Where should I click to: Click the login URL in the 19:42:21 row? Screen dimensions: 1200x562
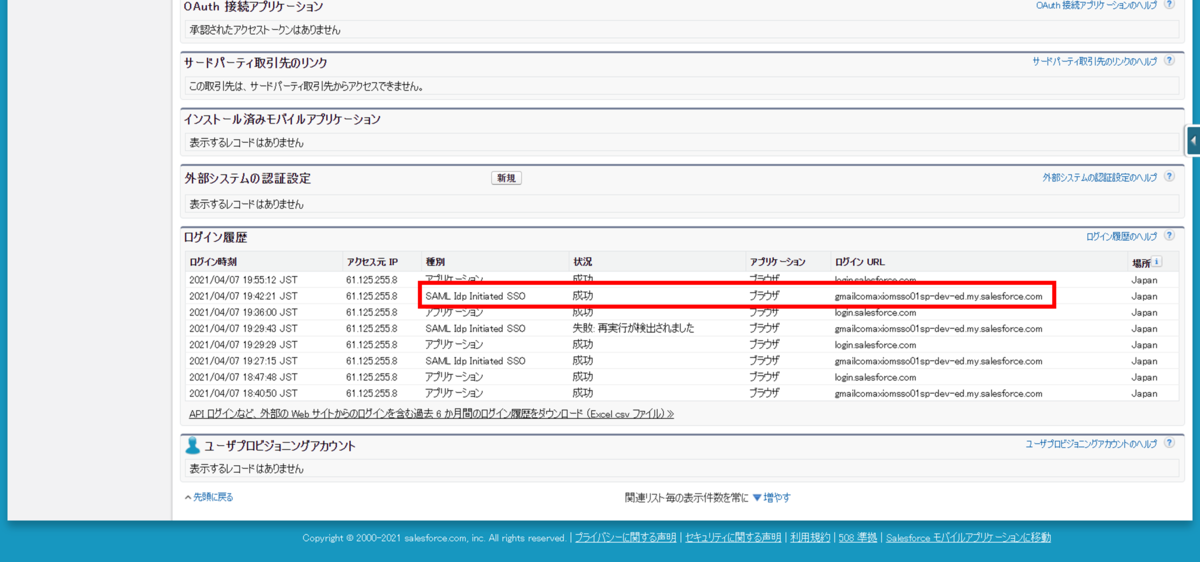[939, 296]
